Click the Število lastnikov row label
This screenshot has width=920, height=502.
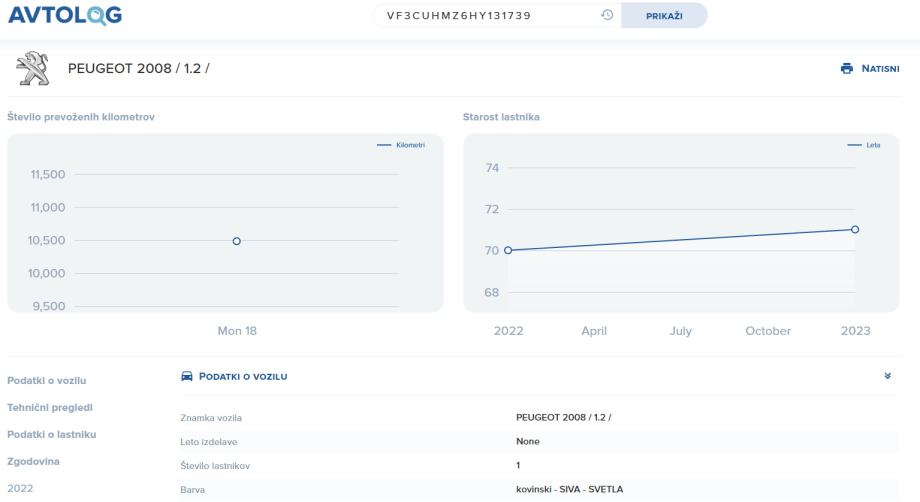tap(215, 466)
